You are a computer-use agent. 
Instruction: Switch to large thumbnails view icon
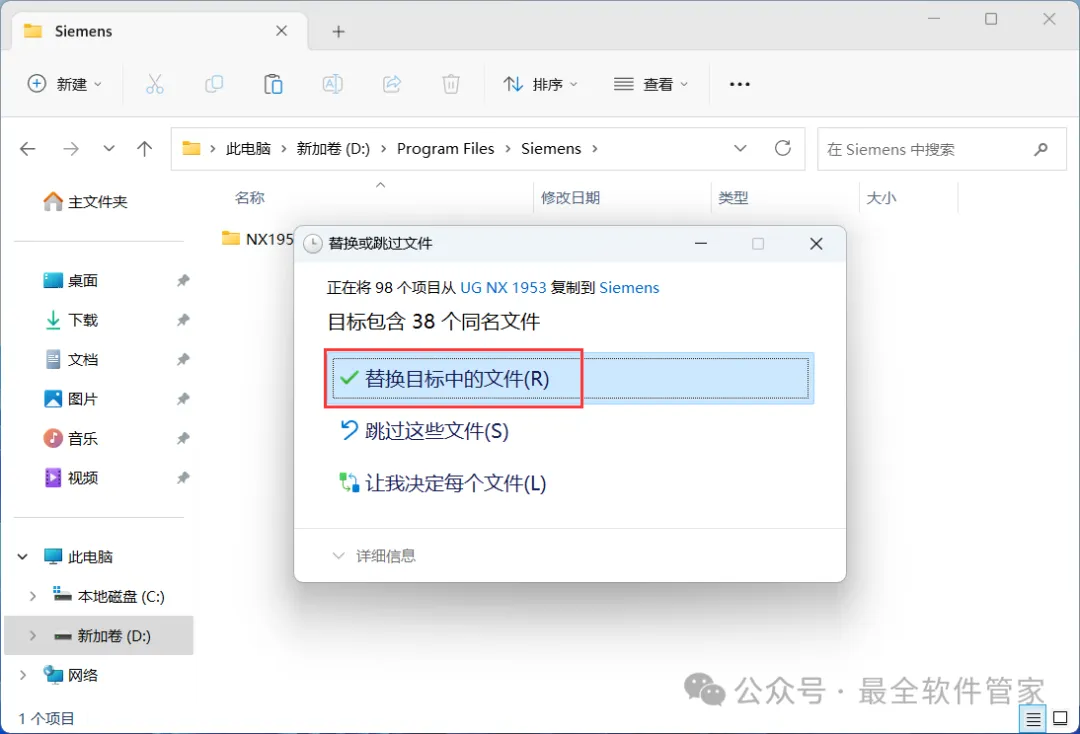[x=1061, y=720]
